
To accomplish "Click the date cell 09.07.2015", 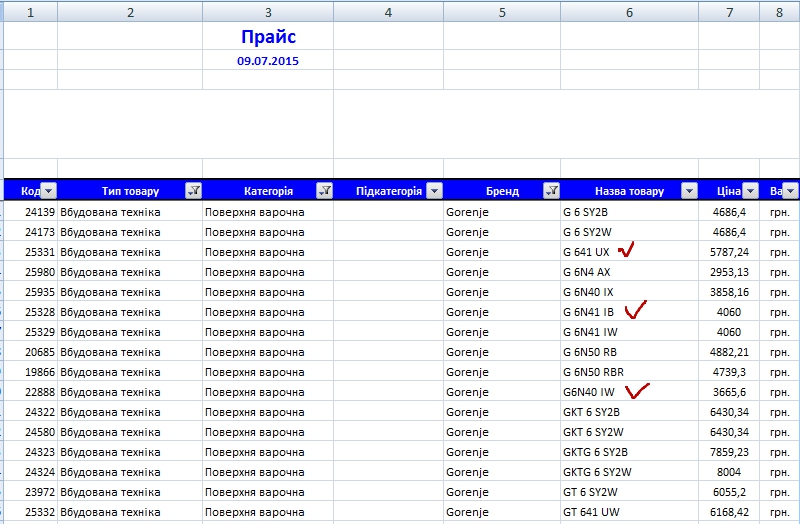I will [x=268, y=61].
